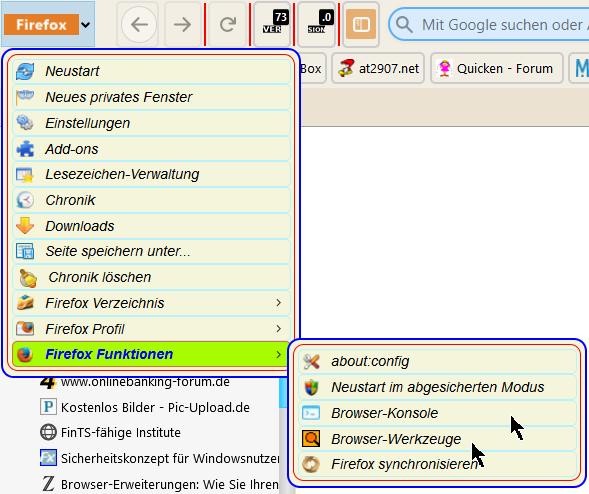
Task: Click the Firefox Verzeichnis folder icon
Action: (25, 303)
